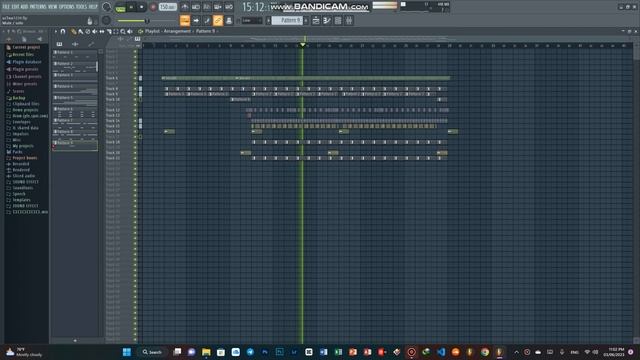640x360 pixels.
Task: Select the Delete tool in playlist toolbar
Action: (x=87, y=31)
